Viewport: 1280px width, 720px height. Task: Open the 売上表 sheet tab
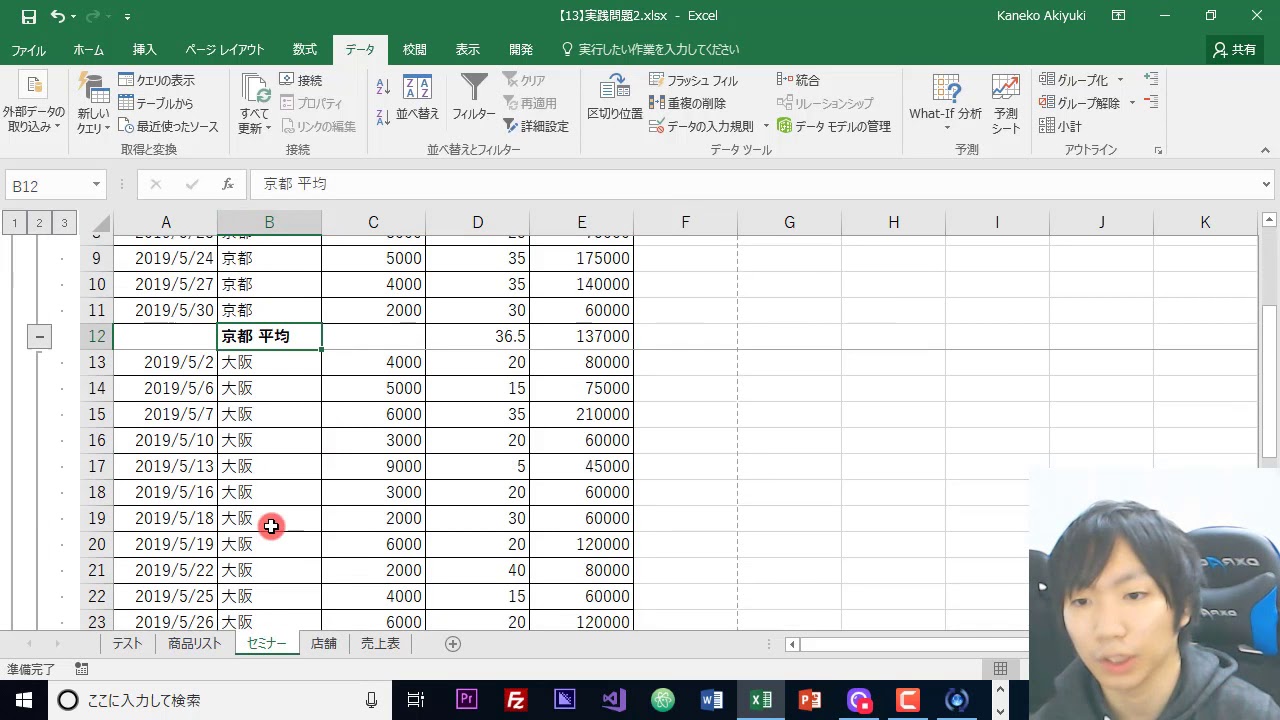point(380,644)
